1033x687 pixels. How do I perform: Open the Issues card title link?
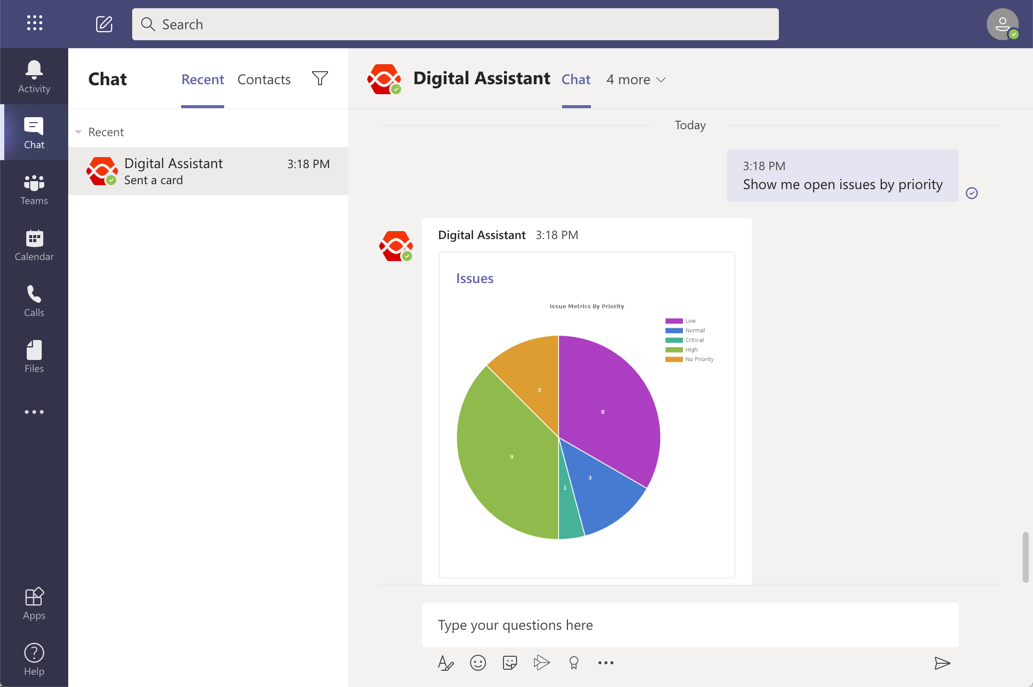click(474, 279)
